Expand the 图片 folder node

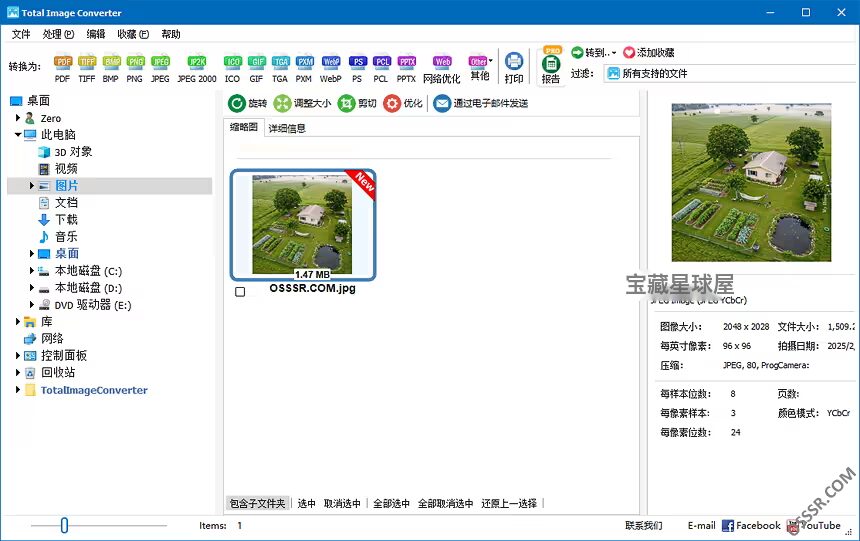(32, 185)
